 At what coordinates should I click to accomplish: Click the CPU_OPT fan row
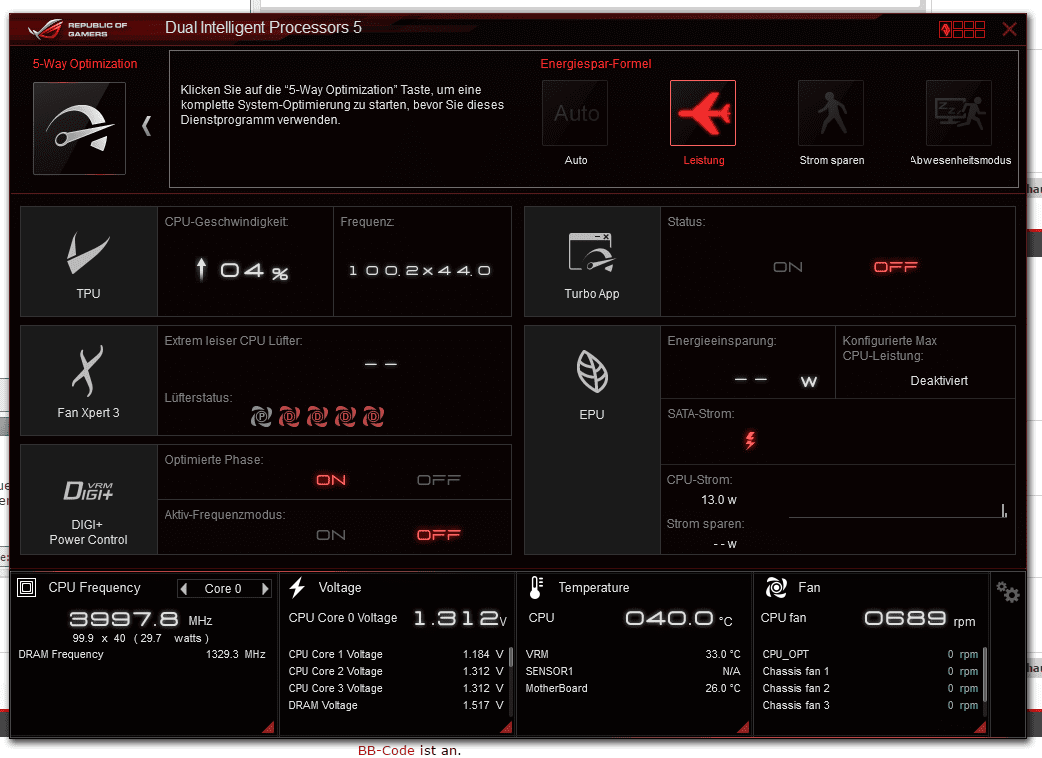870,654
